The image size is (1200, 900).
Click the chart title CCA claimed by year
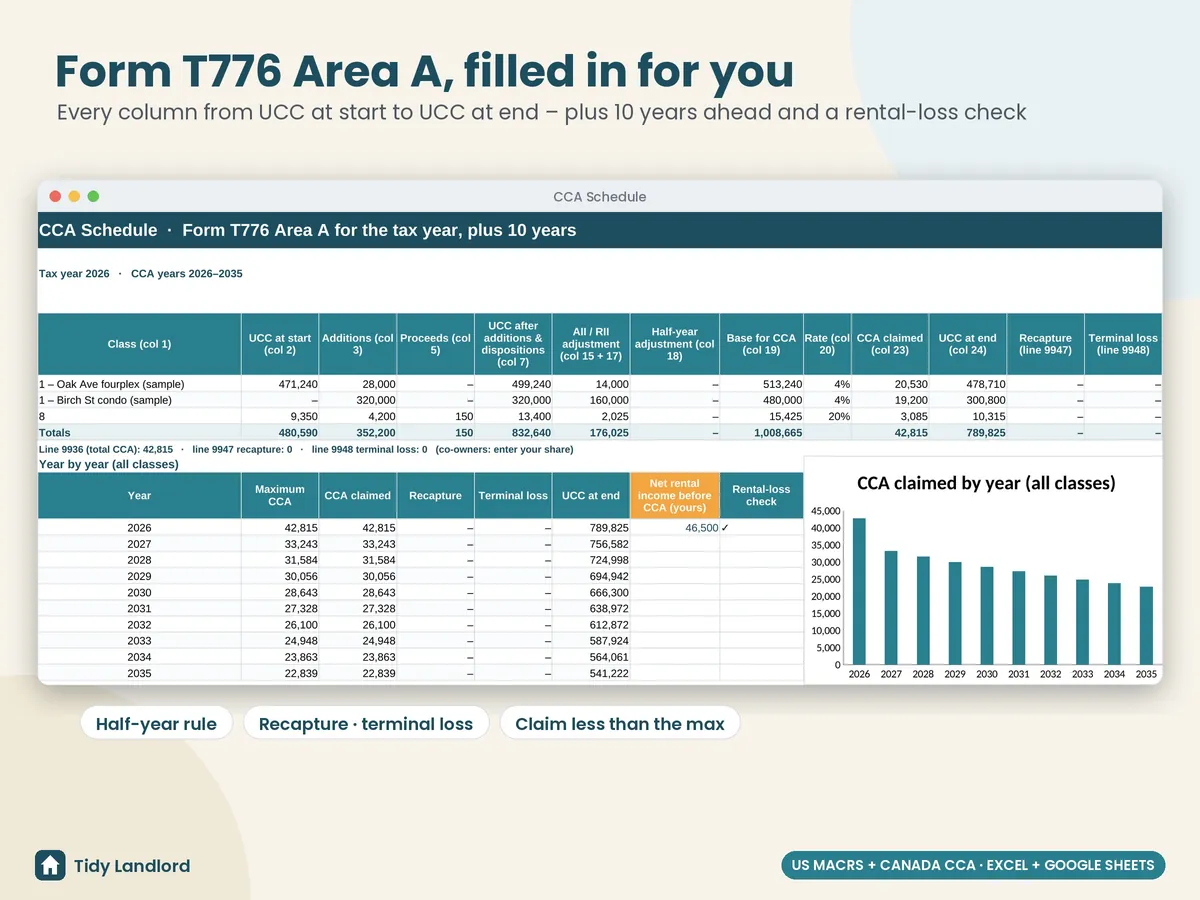pyautogui.click(x=986, y=483)
